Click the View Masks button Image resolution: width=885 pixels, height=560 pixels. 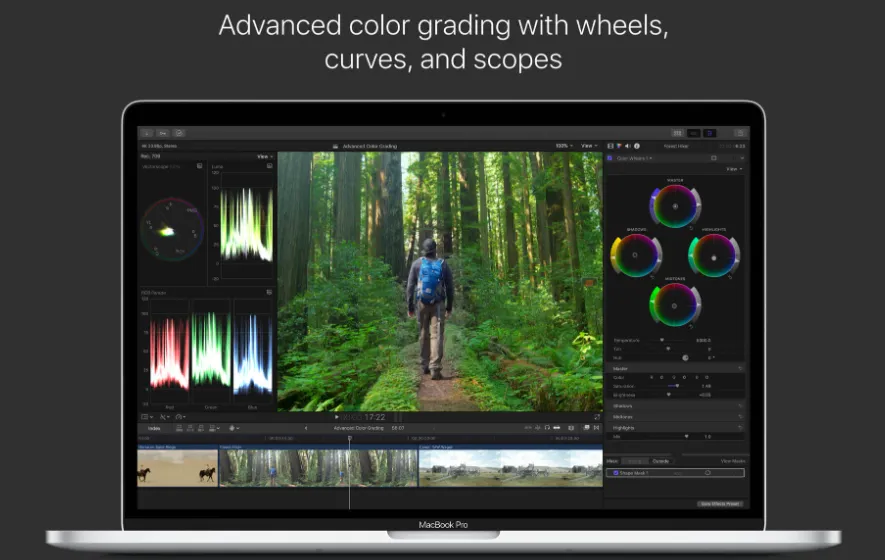pyautogui.click(x=733, y=461)
